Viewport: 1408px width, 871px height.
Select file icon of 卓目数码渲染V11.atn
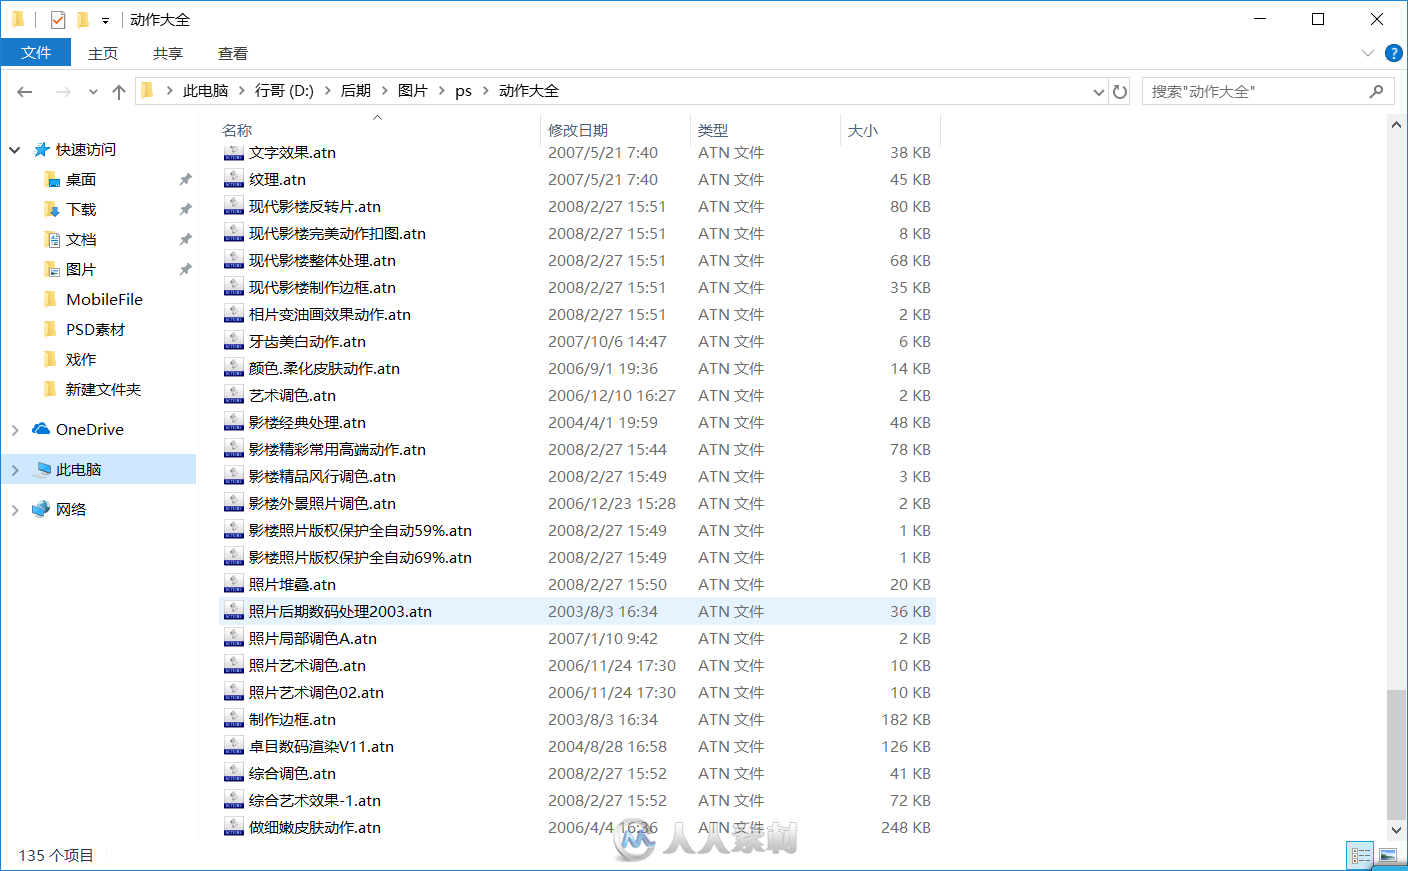pyautogui.click(x=234, y=746)
